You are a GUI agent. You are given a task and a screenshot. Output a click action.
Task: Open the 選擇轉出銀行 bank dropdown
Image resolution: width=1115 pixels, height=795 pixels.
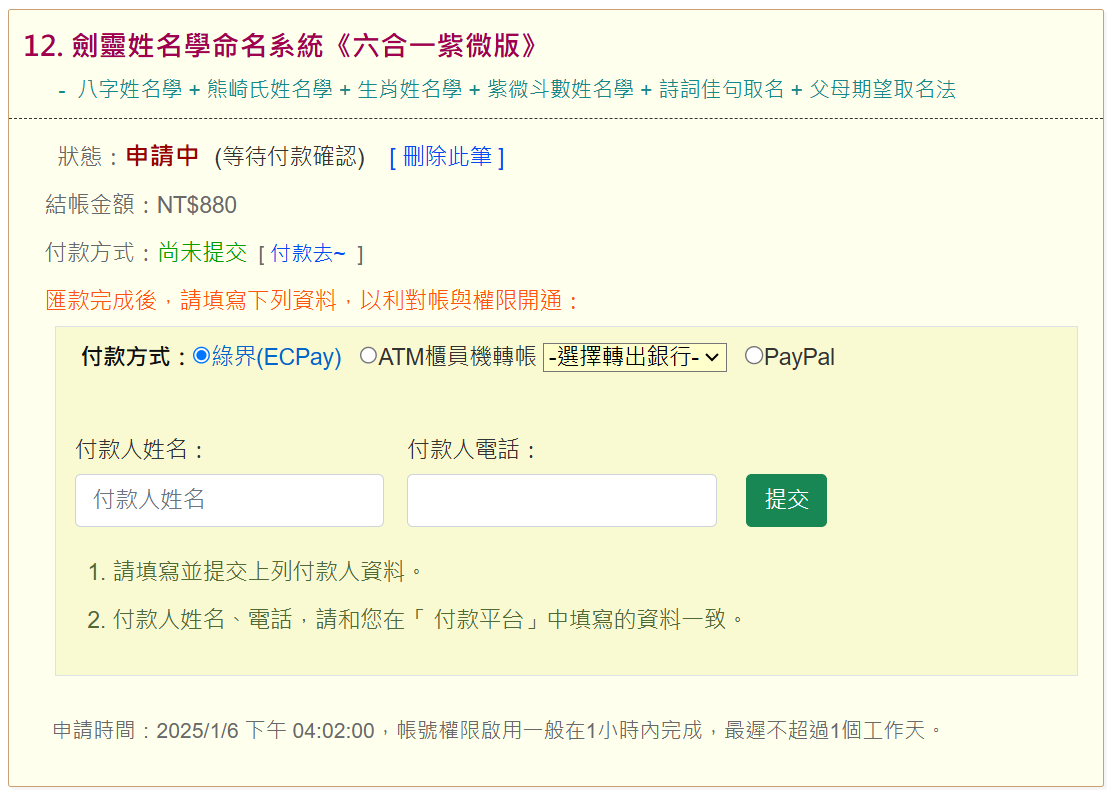[x=634, y=357]
